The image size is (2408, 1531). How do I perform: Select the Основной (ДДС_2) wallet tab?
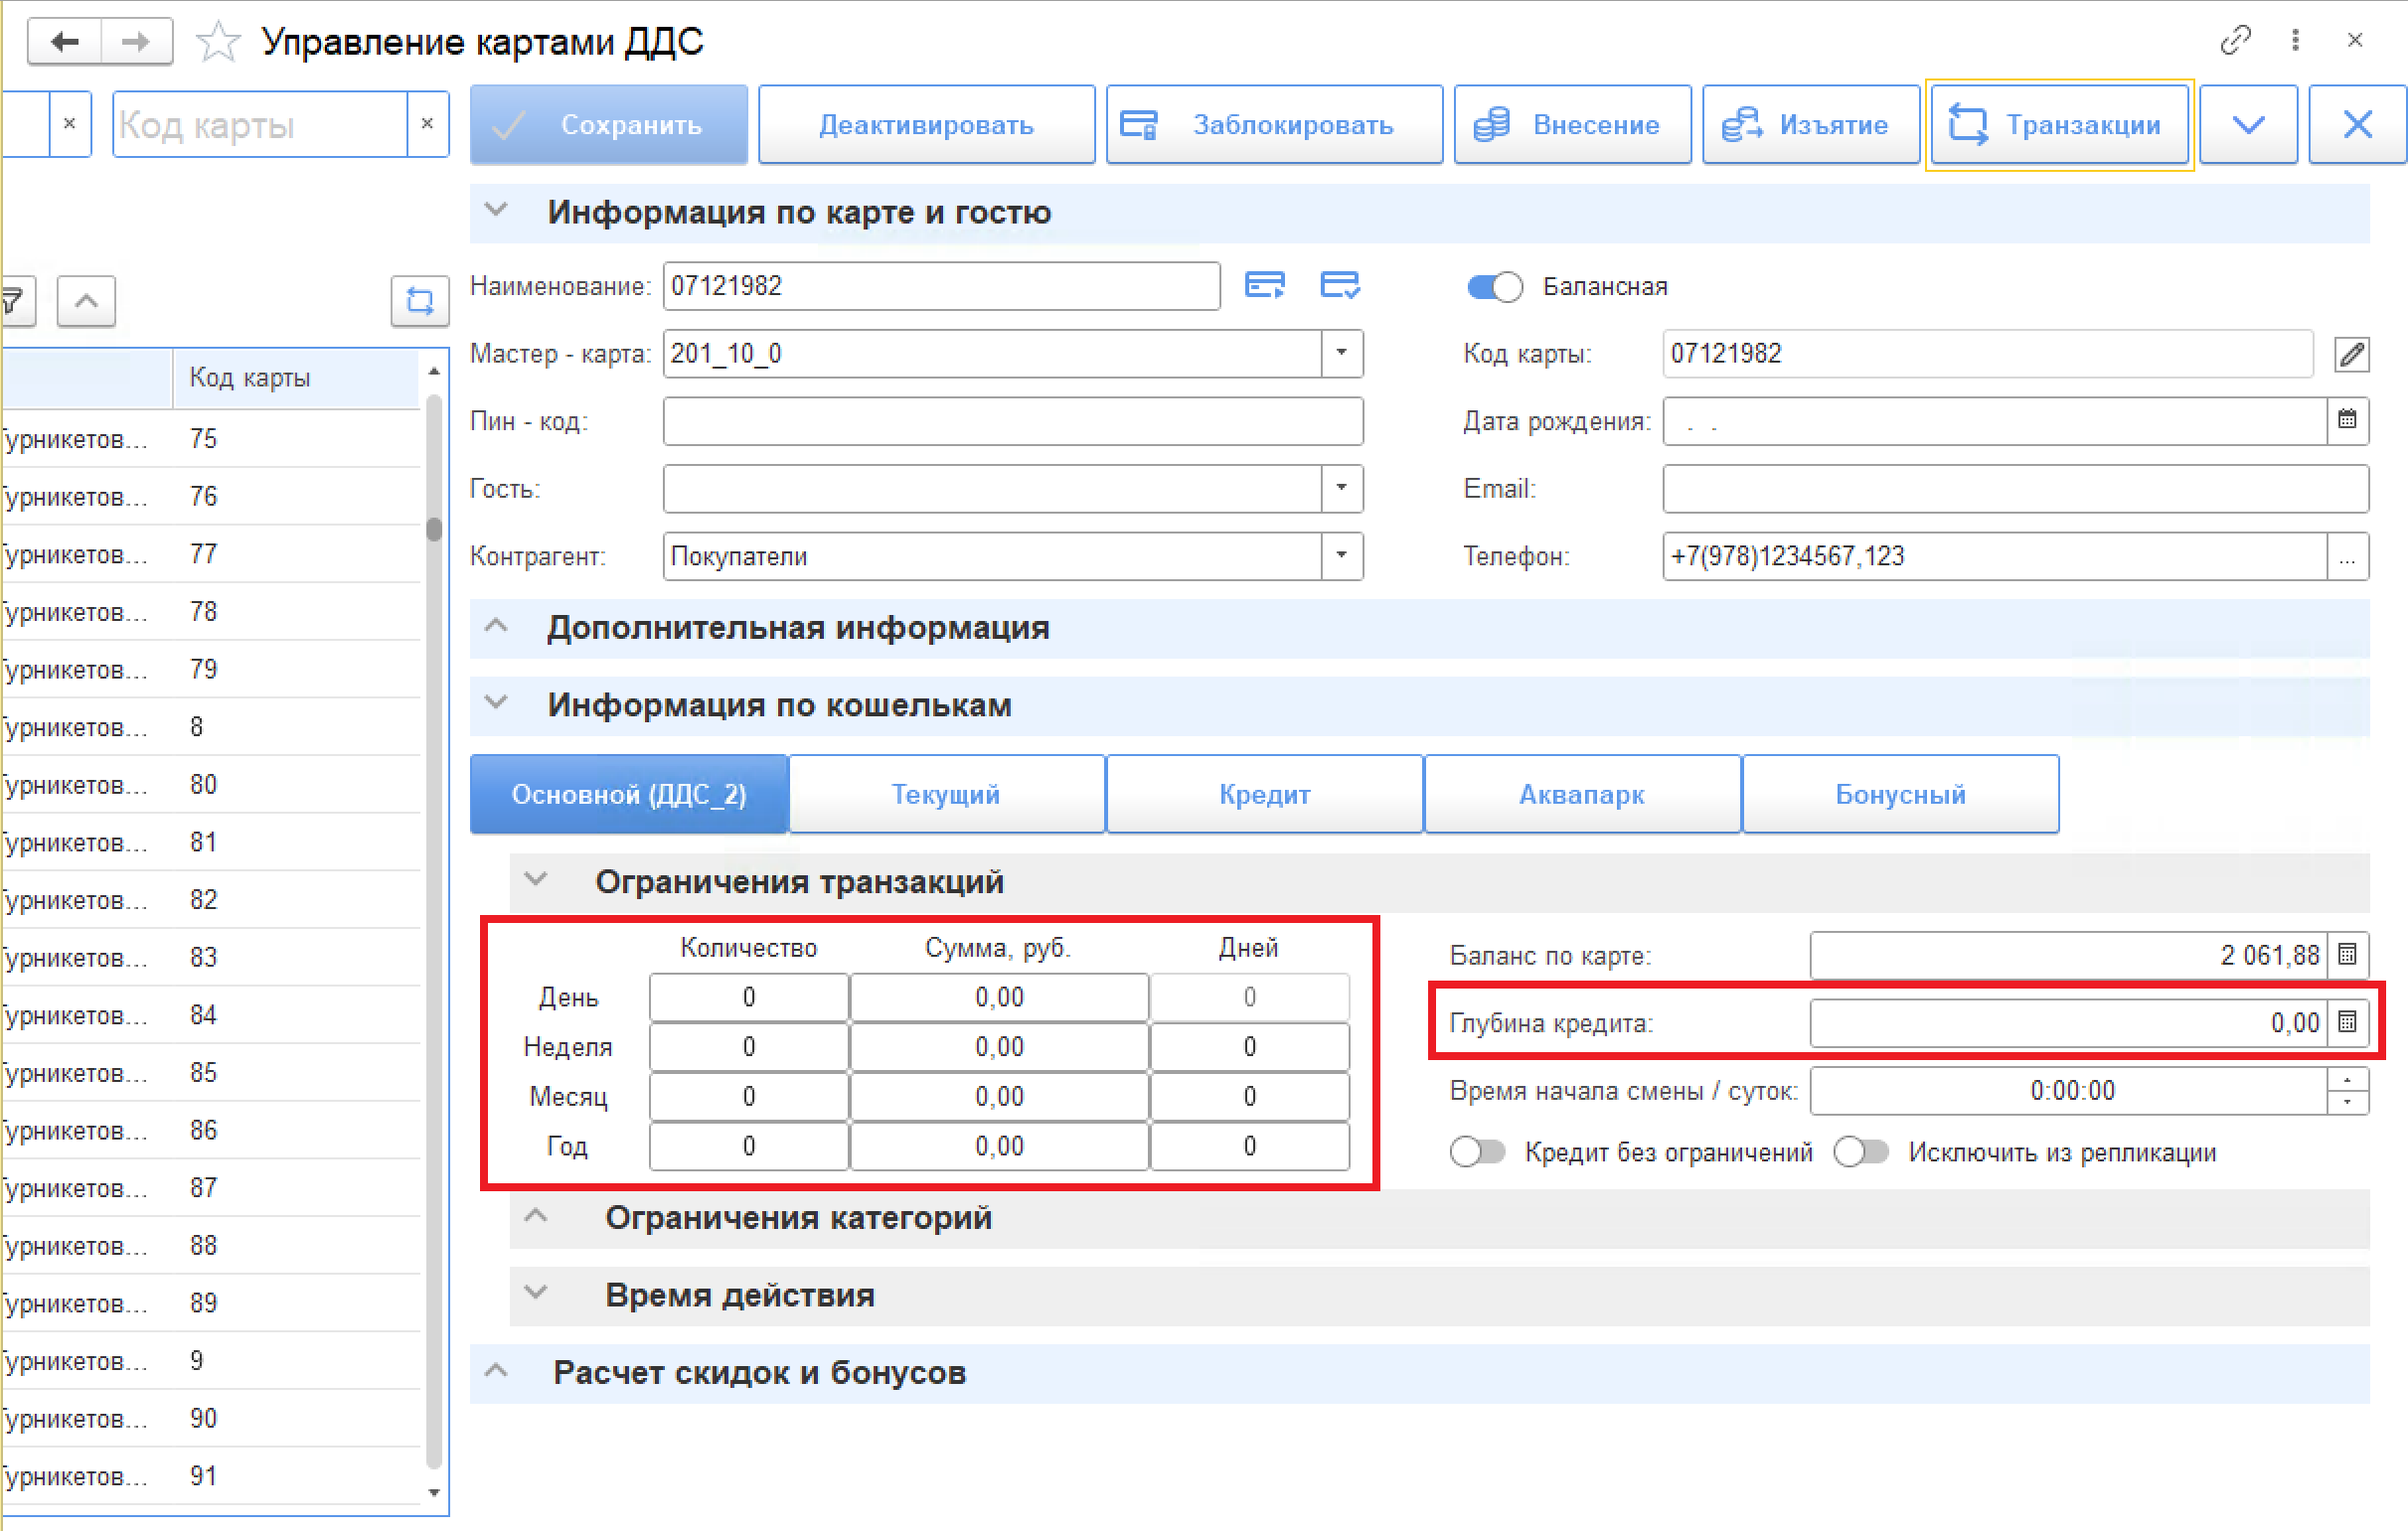click(x=629, y=794)
